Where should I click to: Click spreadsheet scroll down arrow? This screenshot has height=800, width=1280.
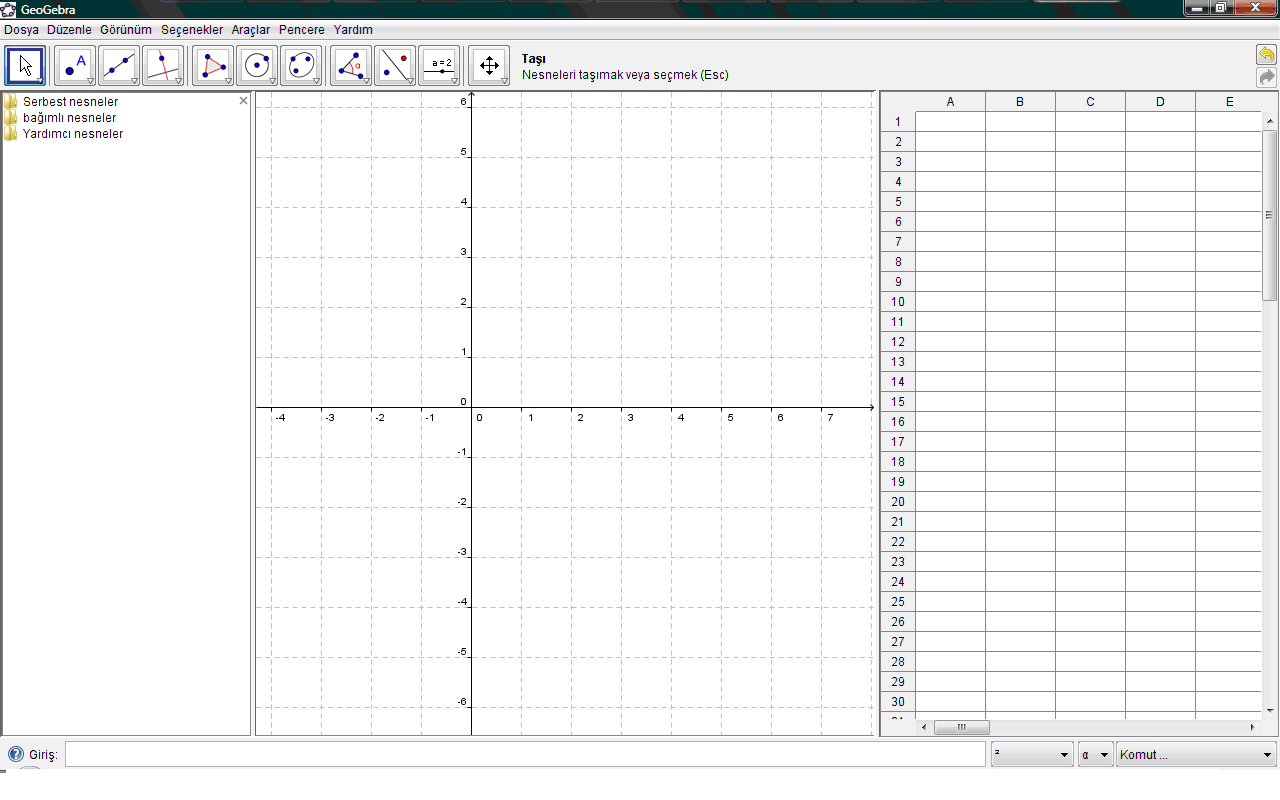pos(1270,710)
